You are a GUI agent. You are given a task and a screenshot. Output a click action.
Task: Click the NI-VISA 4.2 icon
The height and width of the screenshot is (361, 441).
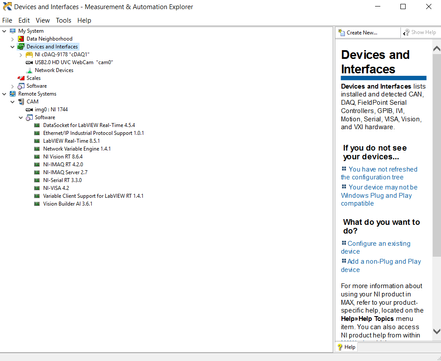37,188
